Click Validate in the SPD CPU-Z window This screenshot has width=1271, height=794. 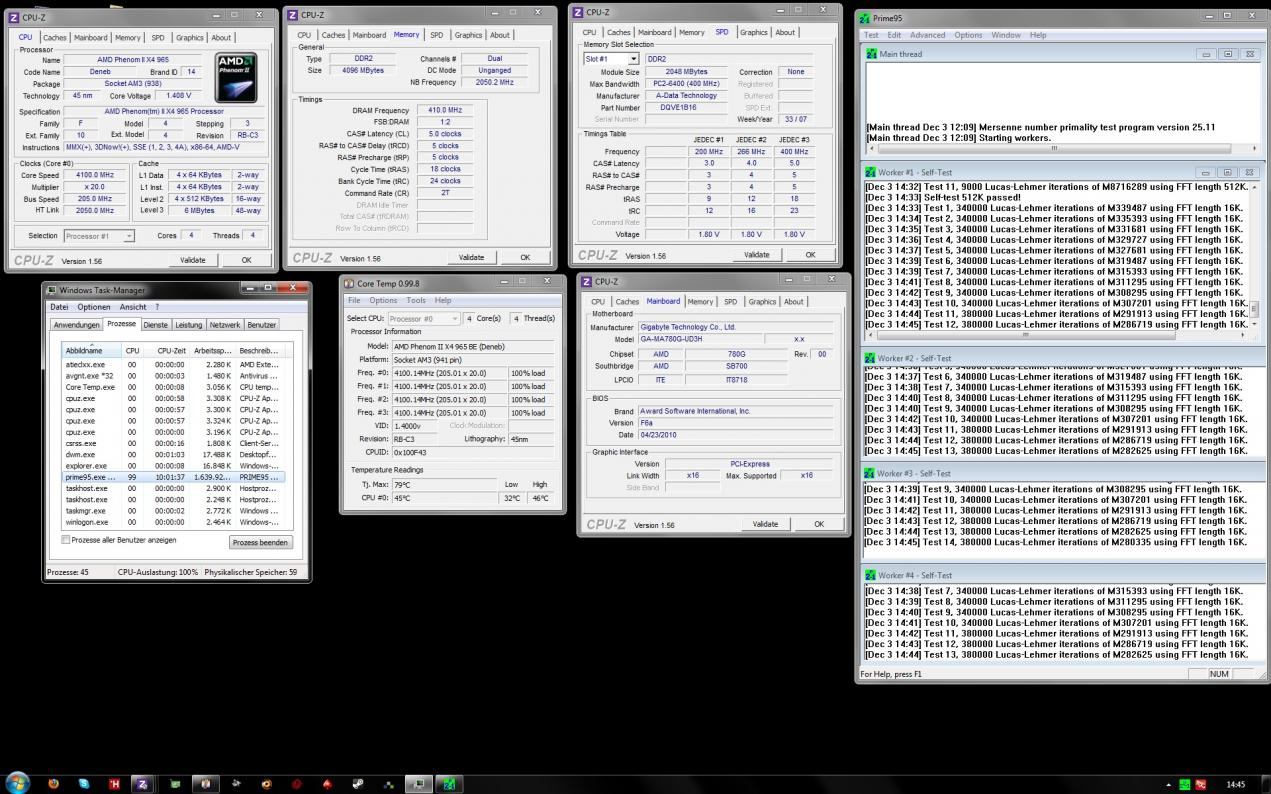757,254
